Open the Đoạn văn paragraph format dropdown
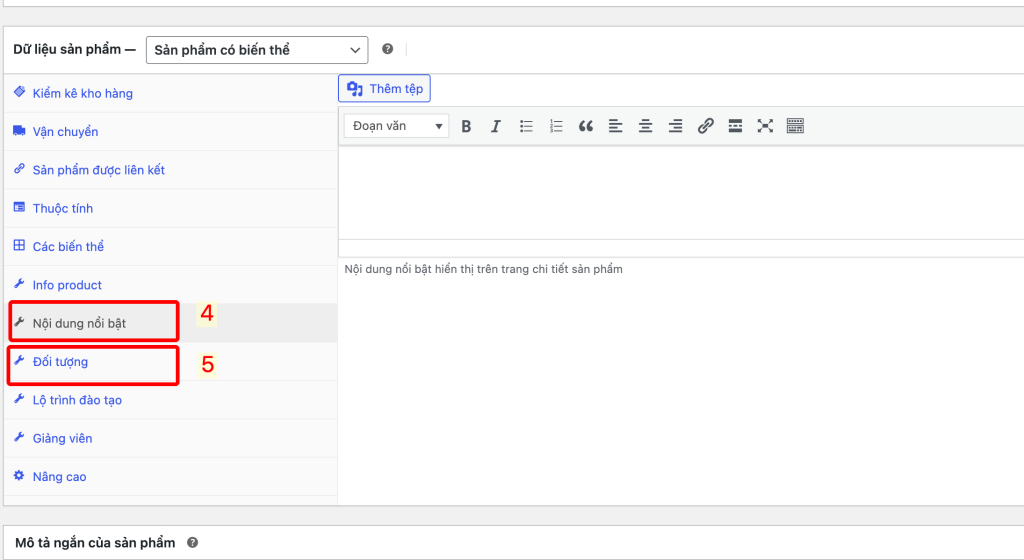This screenshot has width=1024, height=560. 397,126
